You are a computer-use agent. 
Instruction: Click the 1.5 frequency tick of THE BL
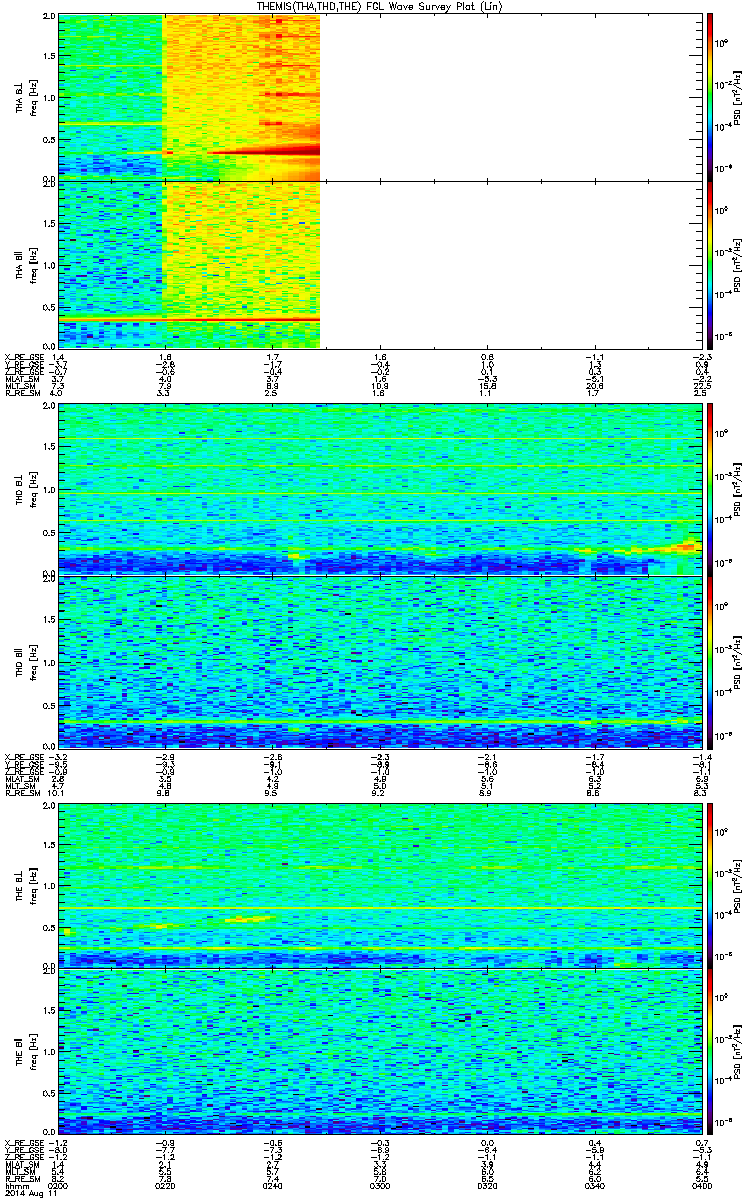48,844
